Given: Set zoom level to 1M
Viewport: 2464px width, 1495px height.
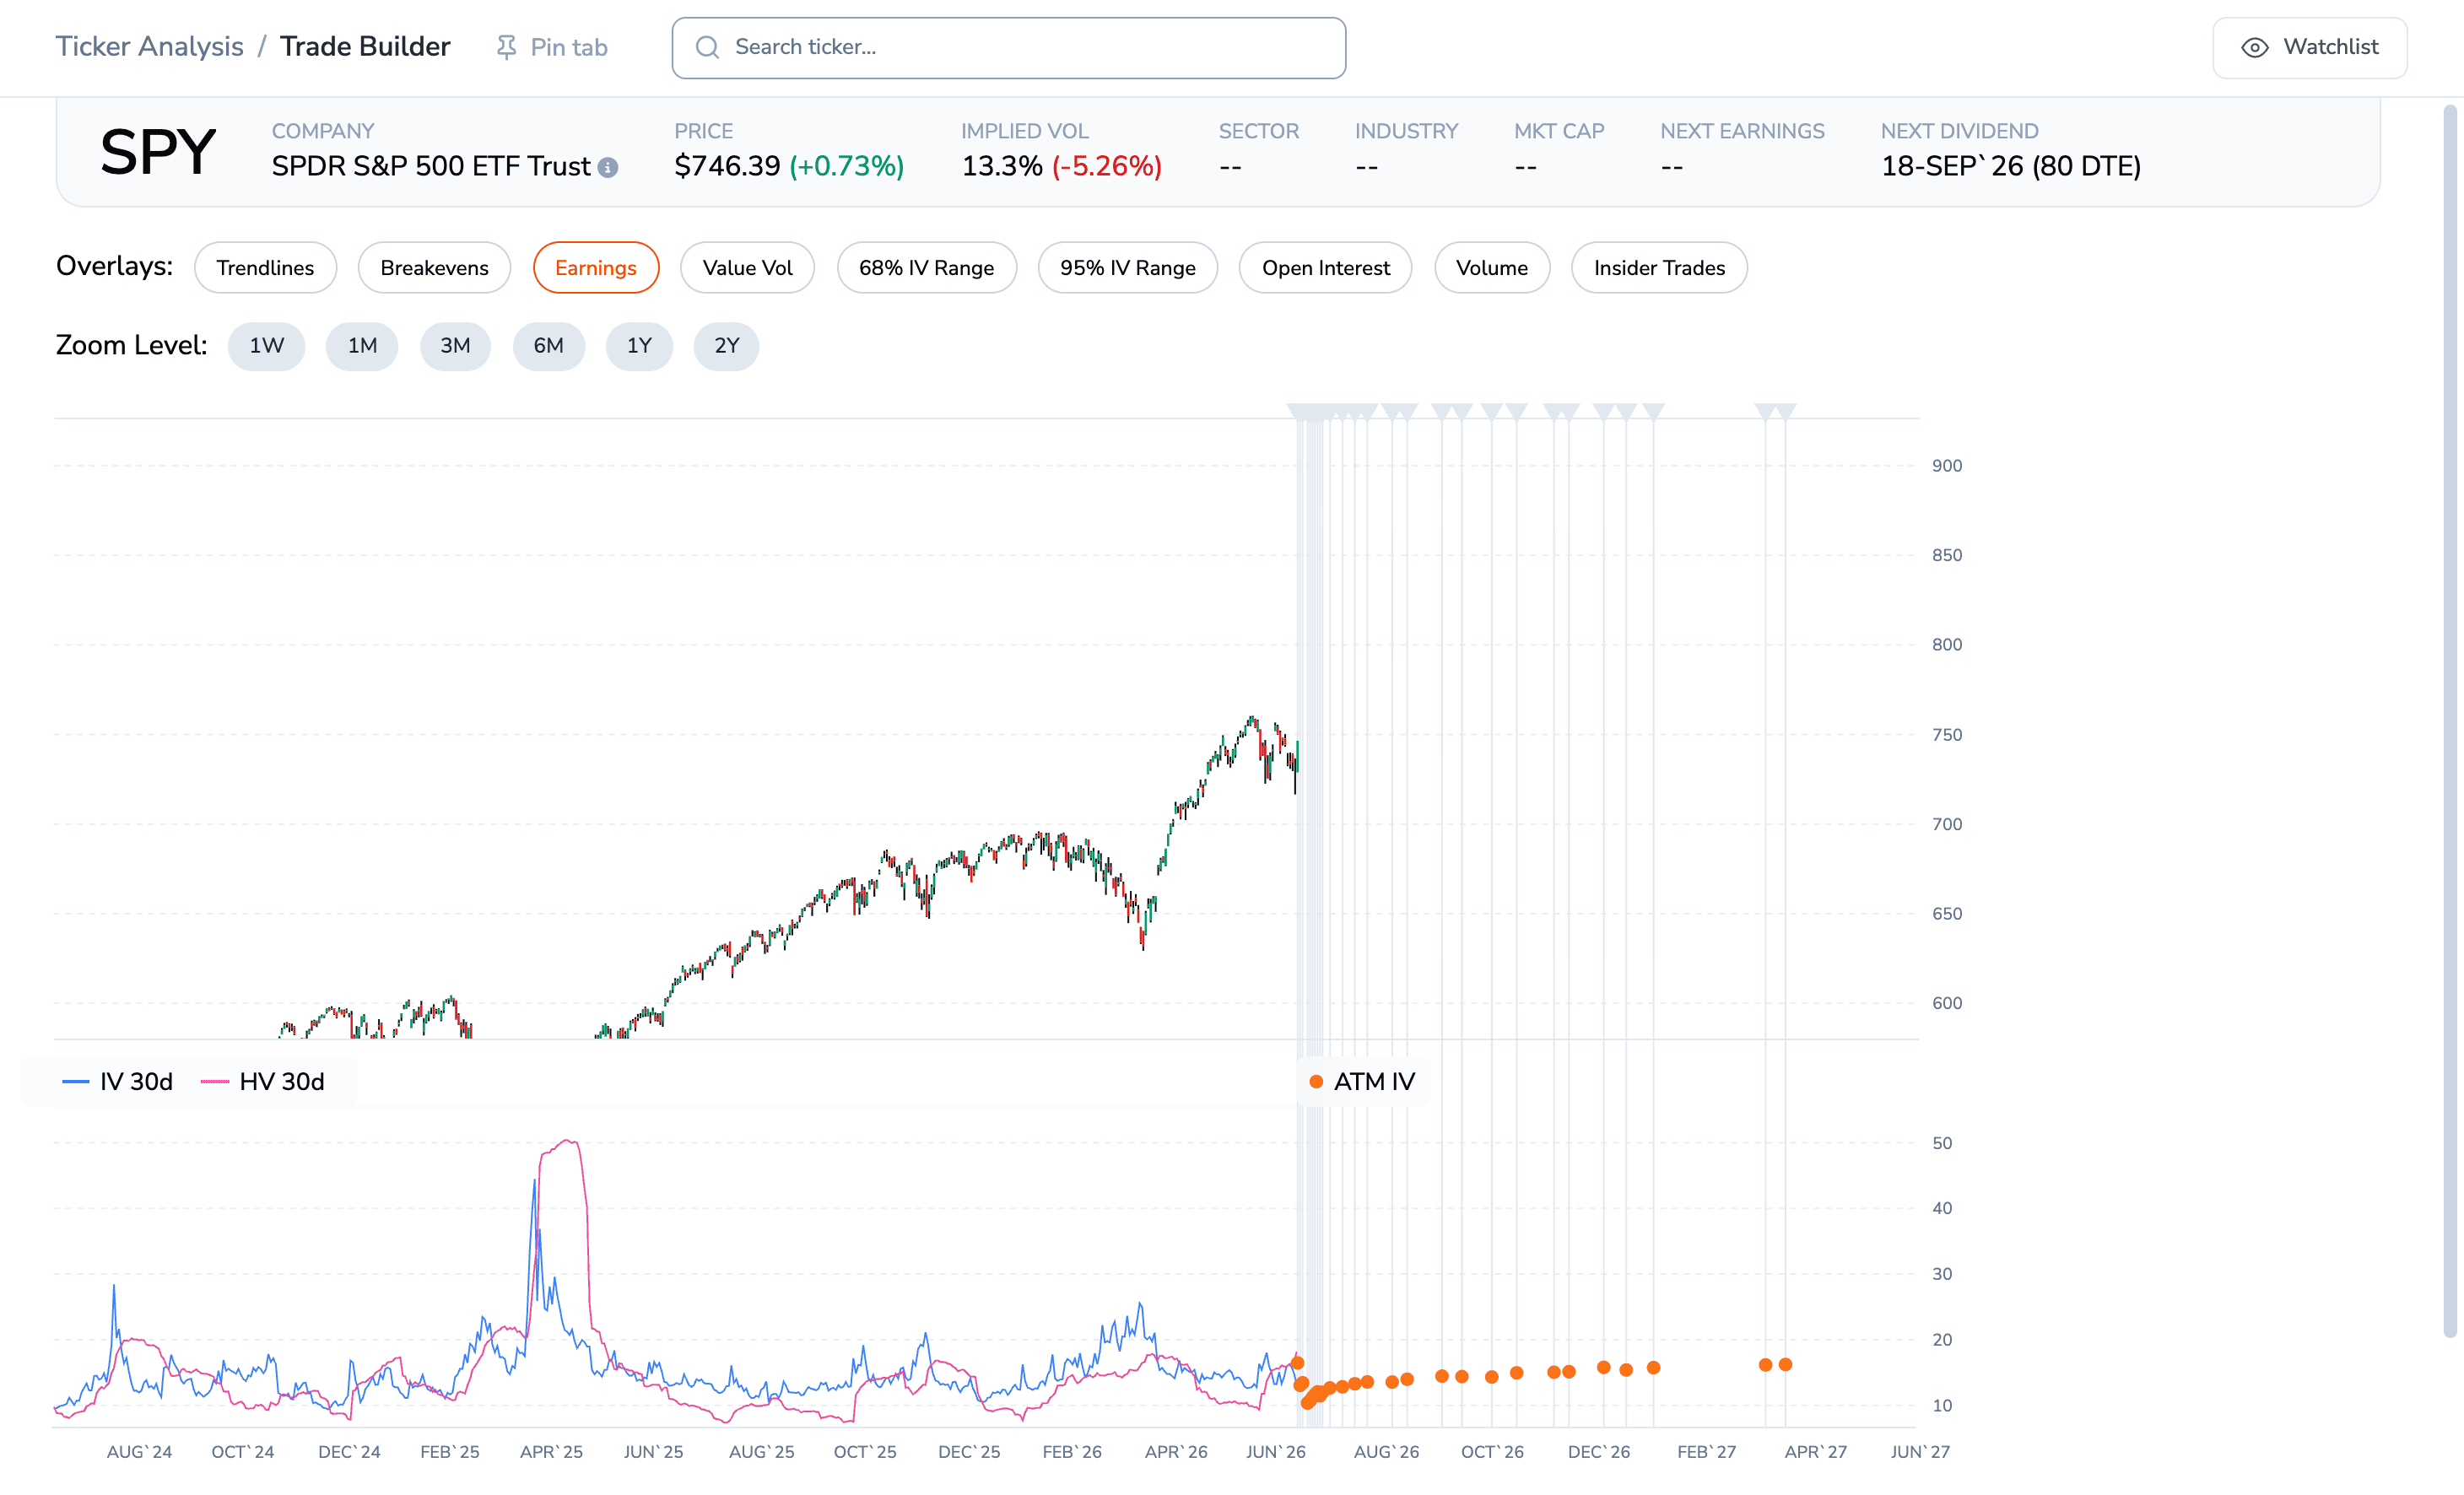Looking at the screenshot, I should tap(362, 346).
